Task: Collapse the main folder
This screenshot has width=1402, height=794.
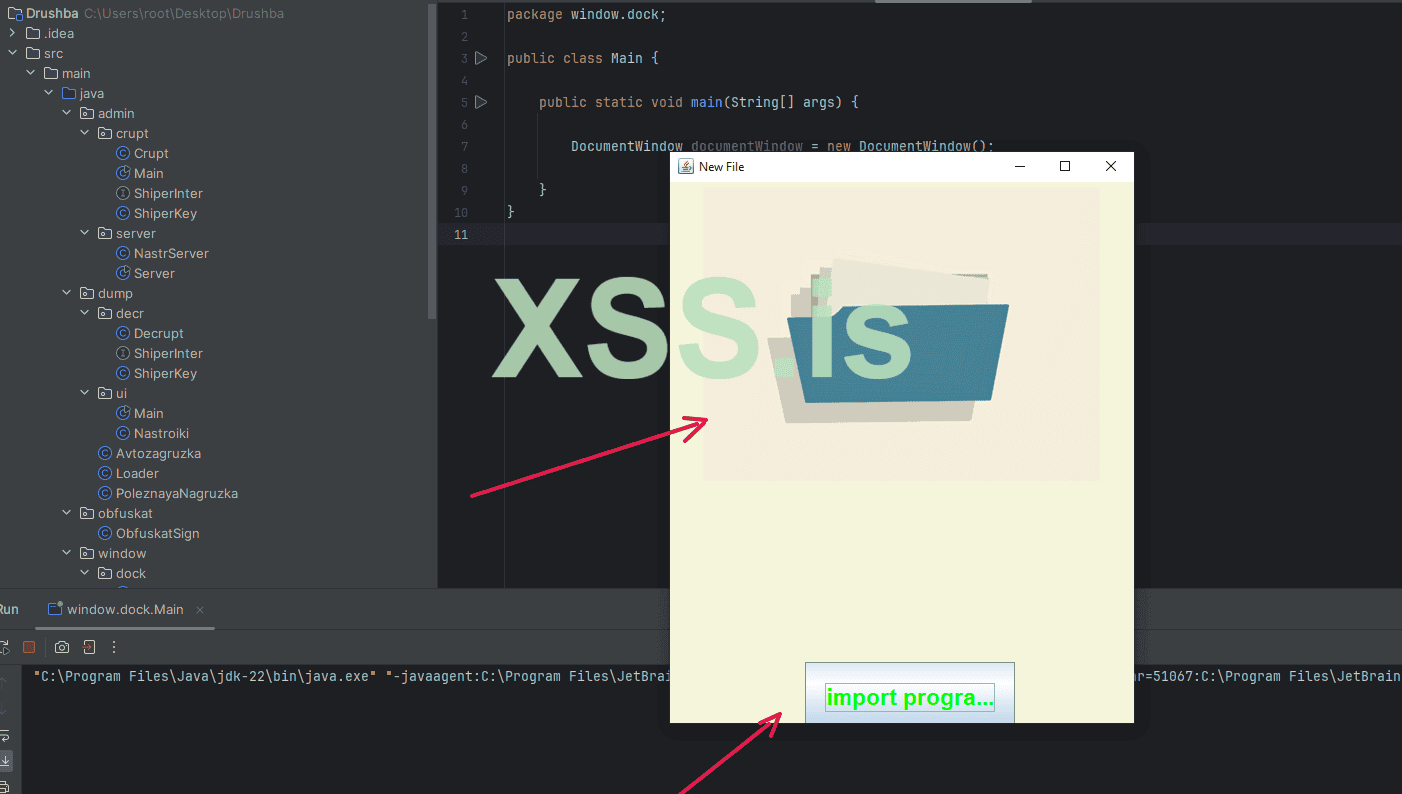Action: click(x=30, y=73)
